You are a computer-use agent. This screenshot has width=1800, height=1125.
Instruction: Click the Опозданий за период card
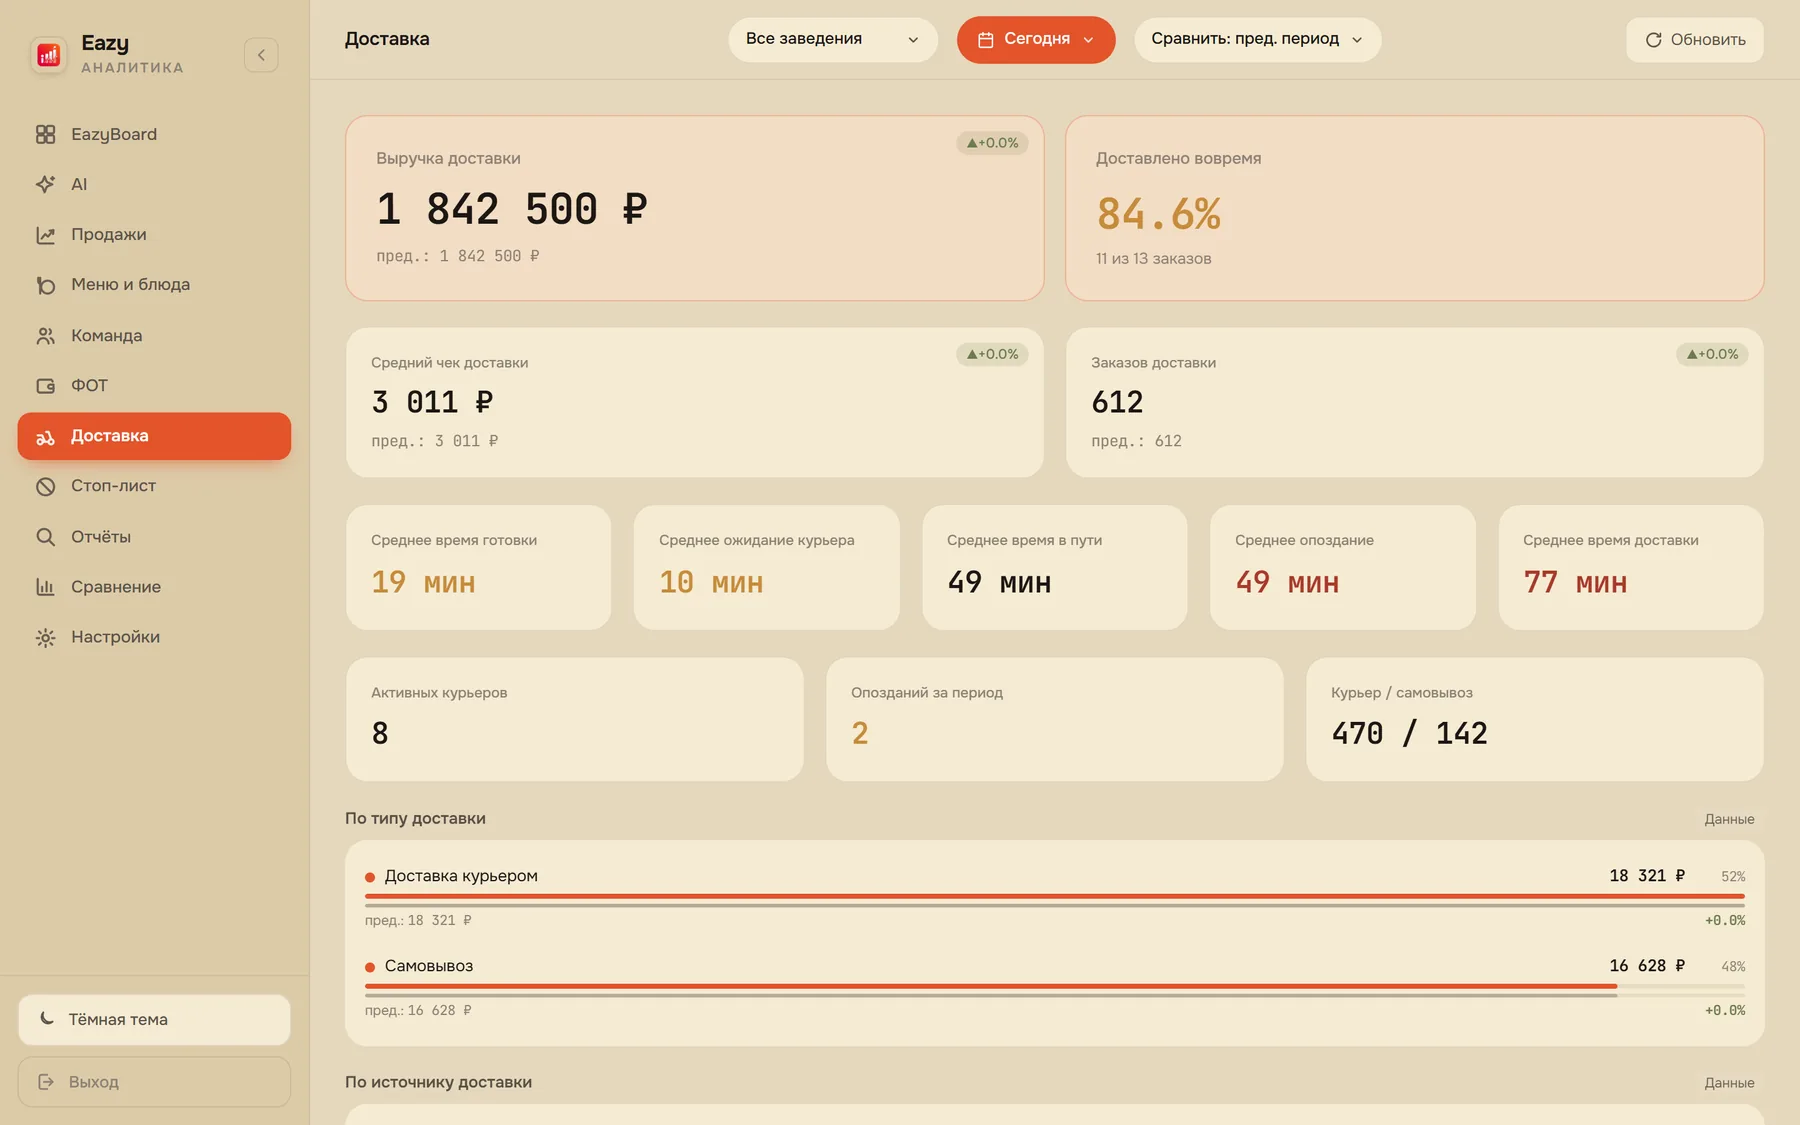click(1054, 719)
